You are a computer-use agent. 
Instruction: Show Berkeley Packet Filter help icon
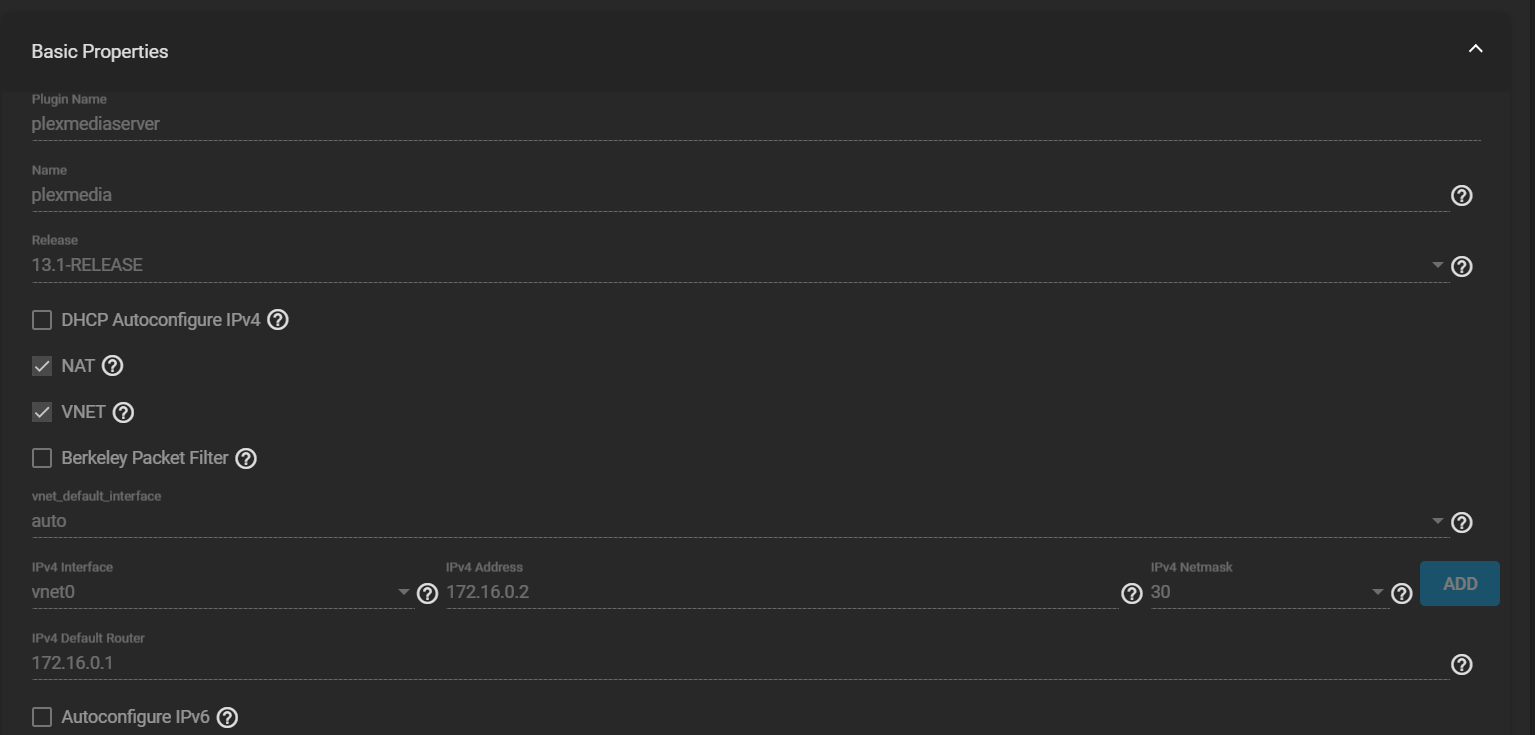(246, 458)
